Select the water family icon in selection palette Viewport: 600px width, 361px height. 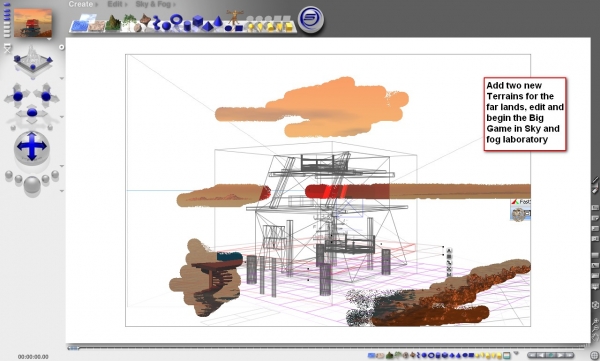click(x=371, y=356)
